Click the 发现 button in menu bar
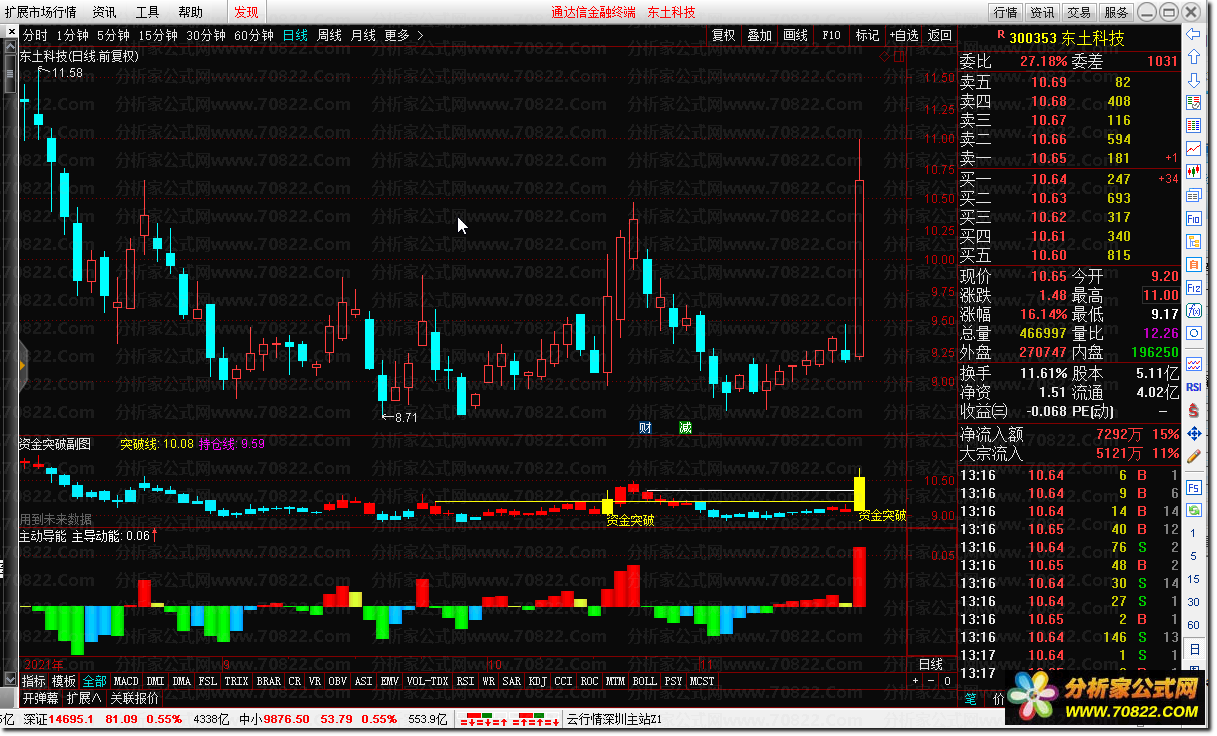This screenshot has height=736, width=1217. click(246, 12)
